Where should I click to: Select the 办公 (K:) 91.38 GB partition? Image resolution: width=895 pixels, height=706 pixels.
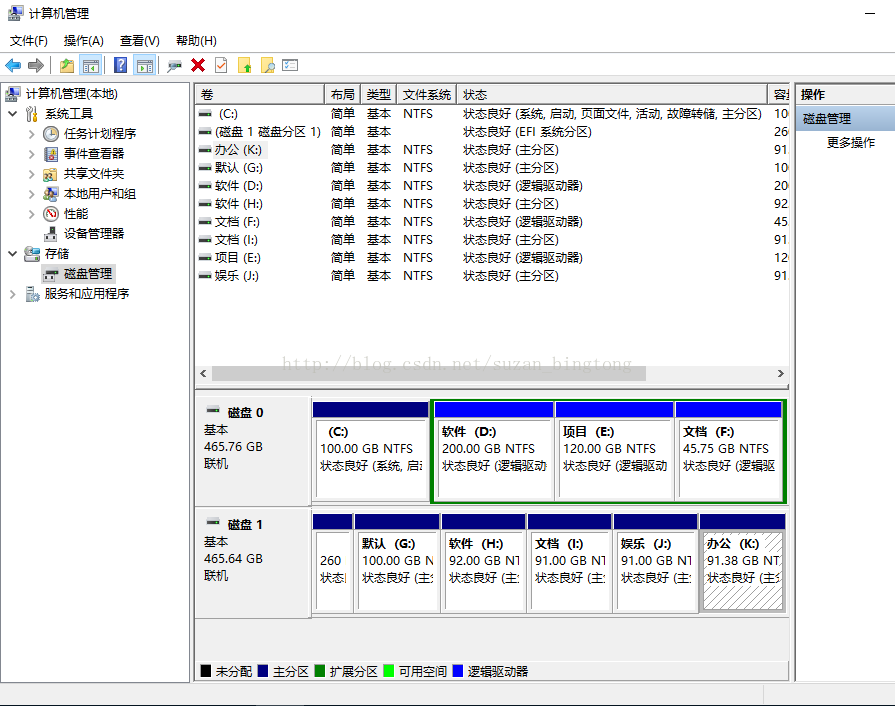[743, 563]
